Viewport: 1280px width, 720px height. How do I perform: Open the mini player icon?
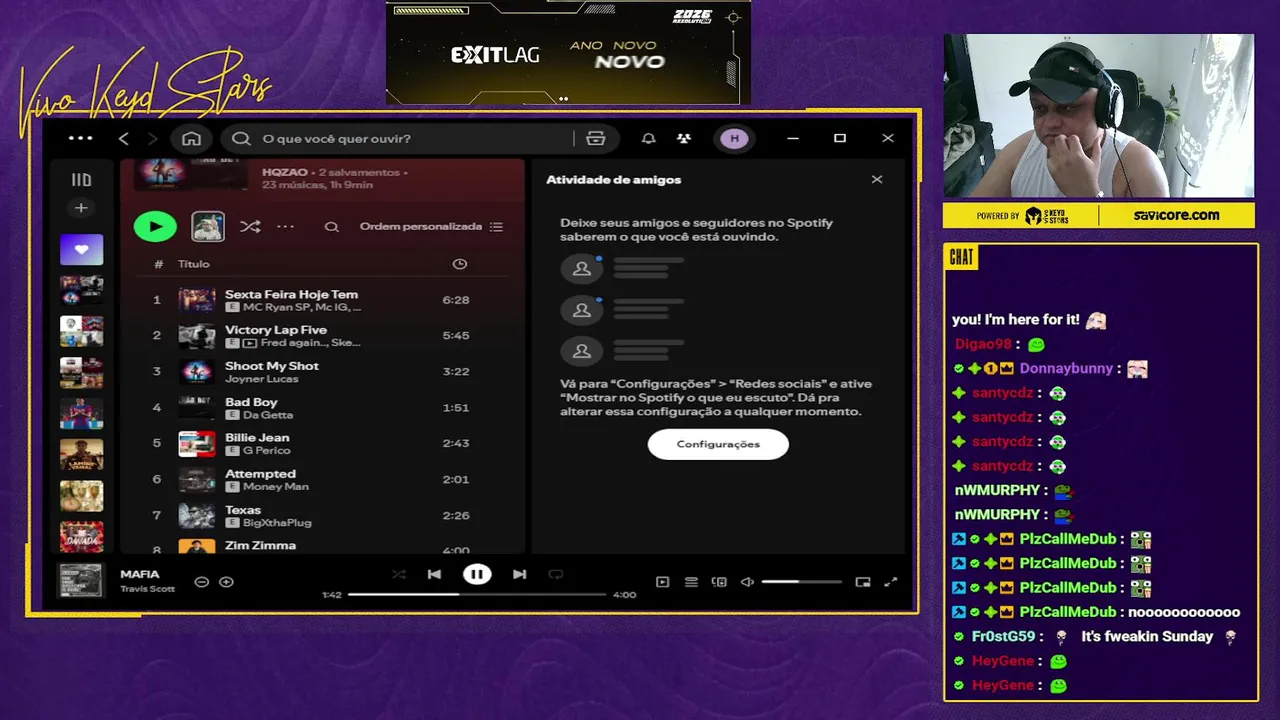[863, 582]
